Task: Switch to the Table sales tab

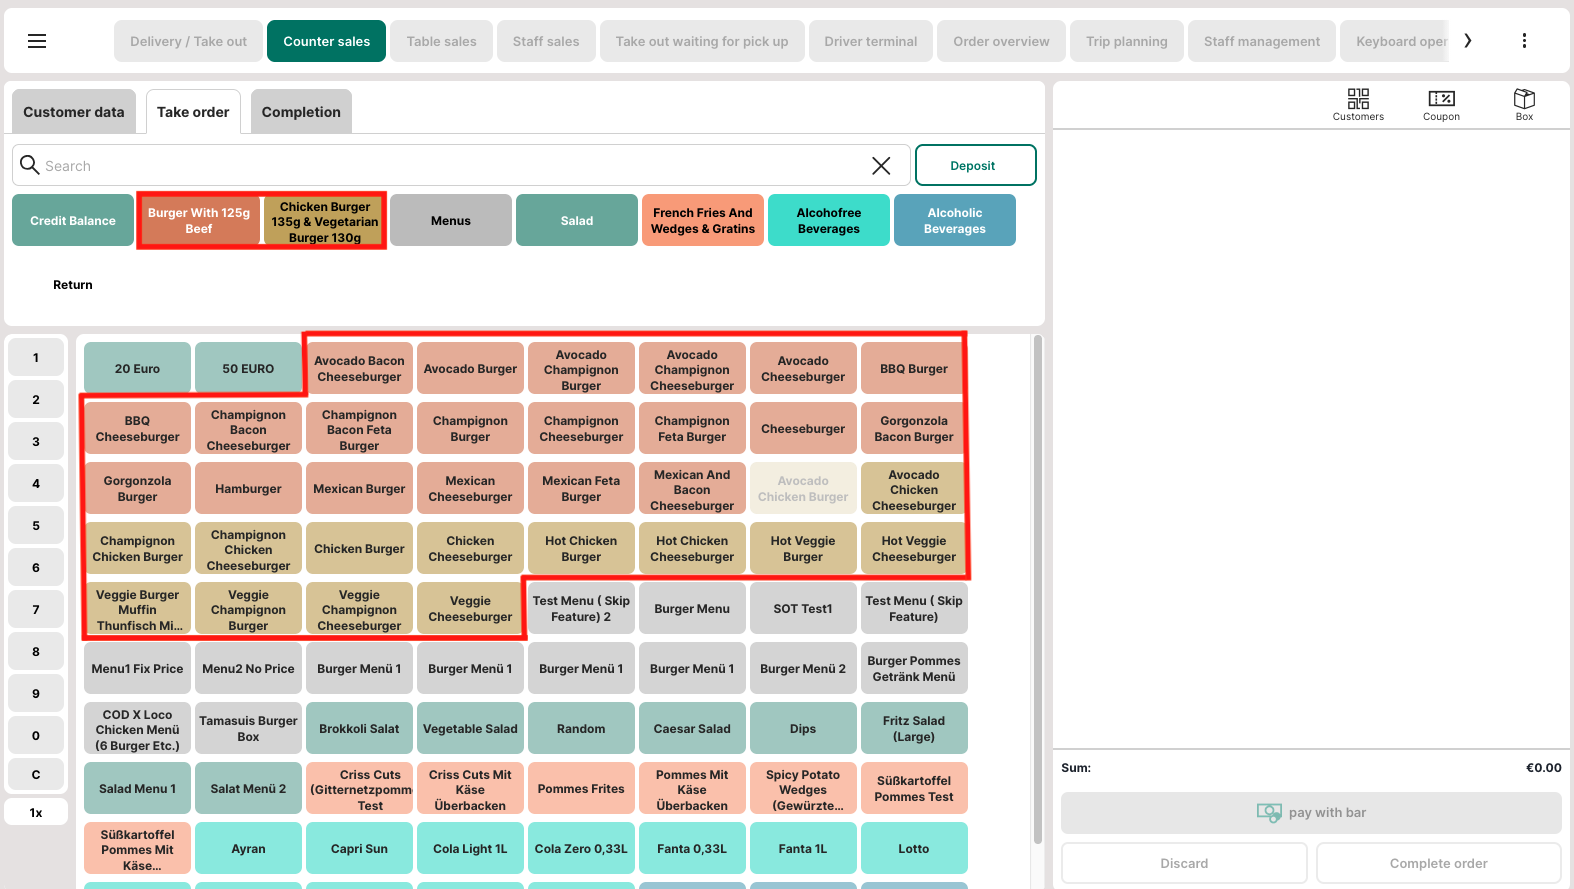Action: [x=441, y=41]
